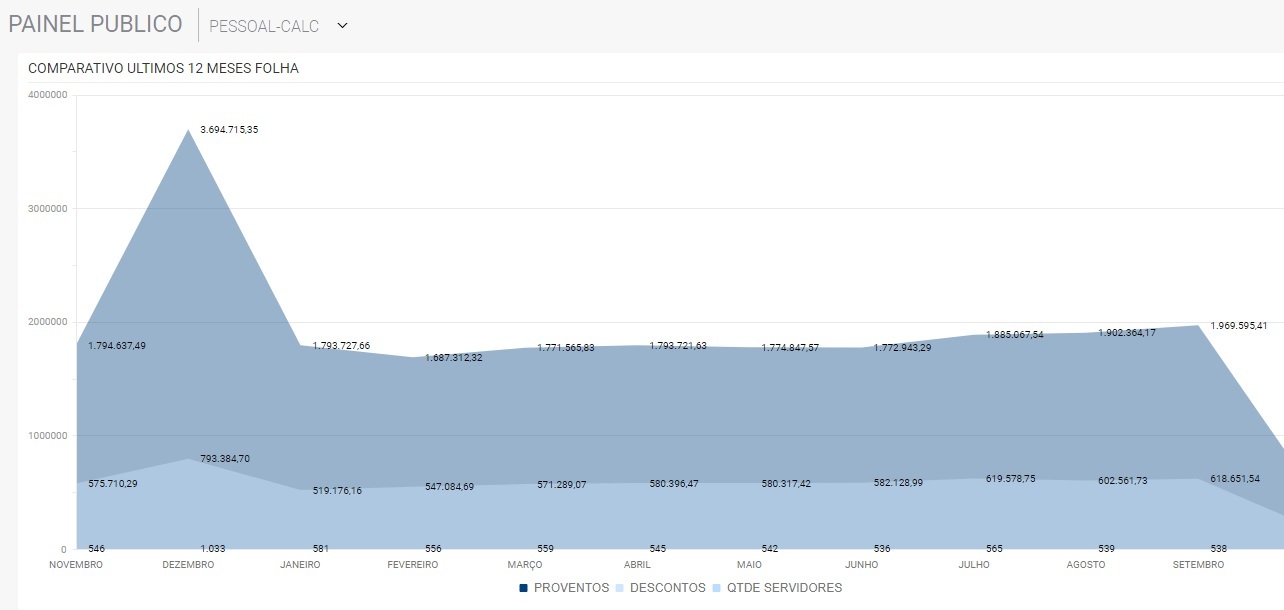
Task: Click the DEZEMBRO x-axis label
Action: pos(189,565)
